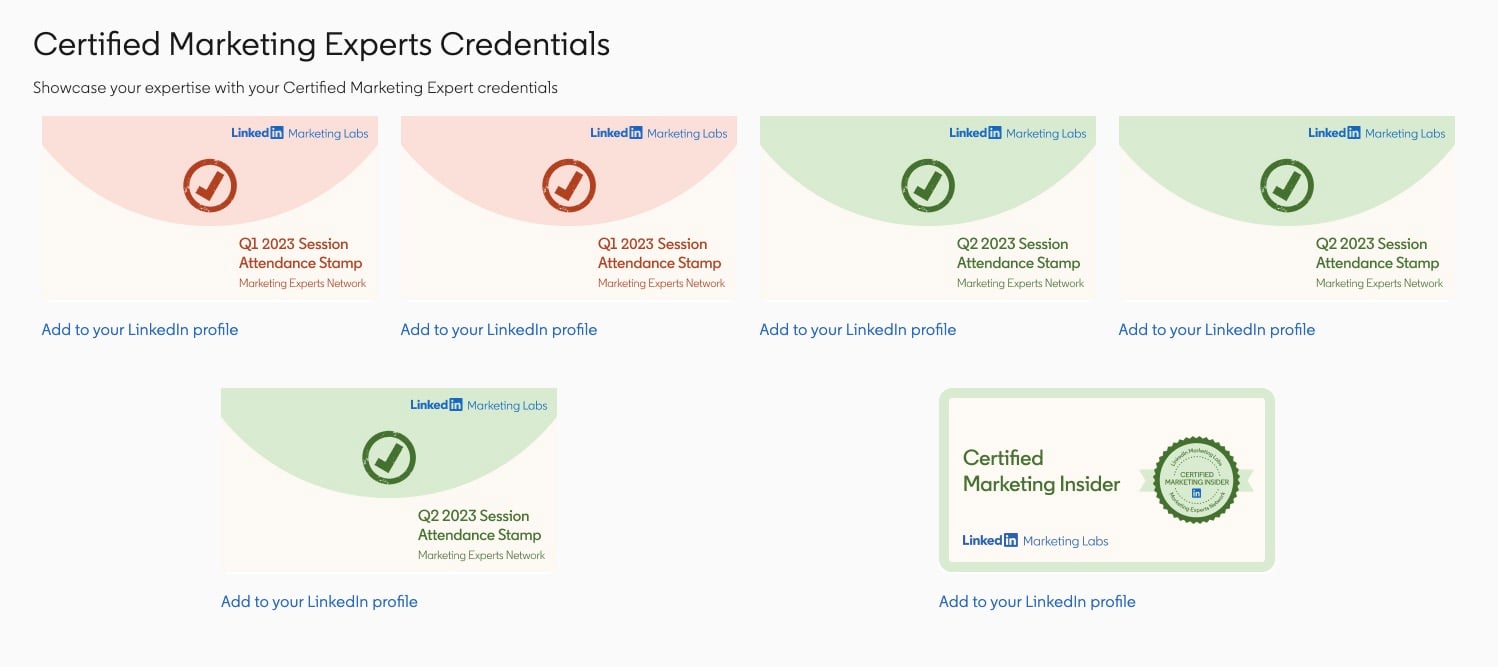Add first Q1 2023 stamp to LinkedIn profile

140,329
